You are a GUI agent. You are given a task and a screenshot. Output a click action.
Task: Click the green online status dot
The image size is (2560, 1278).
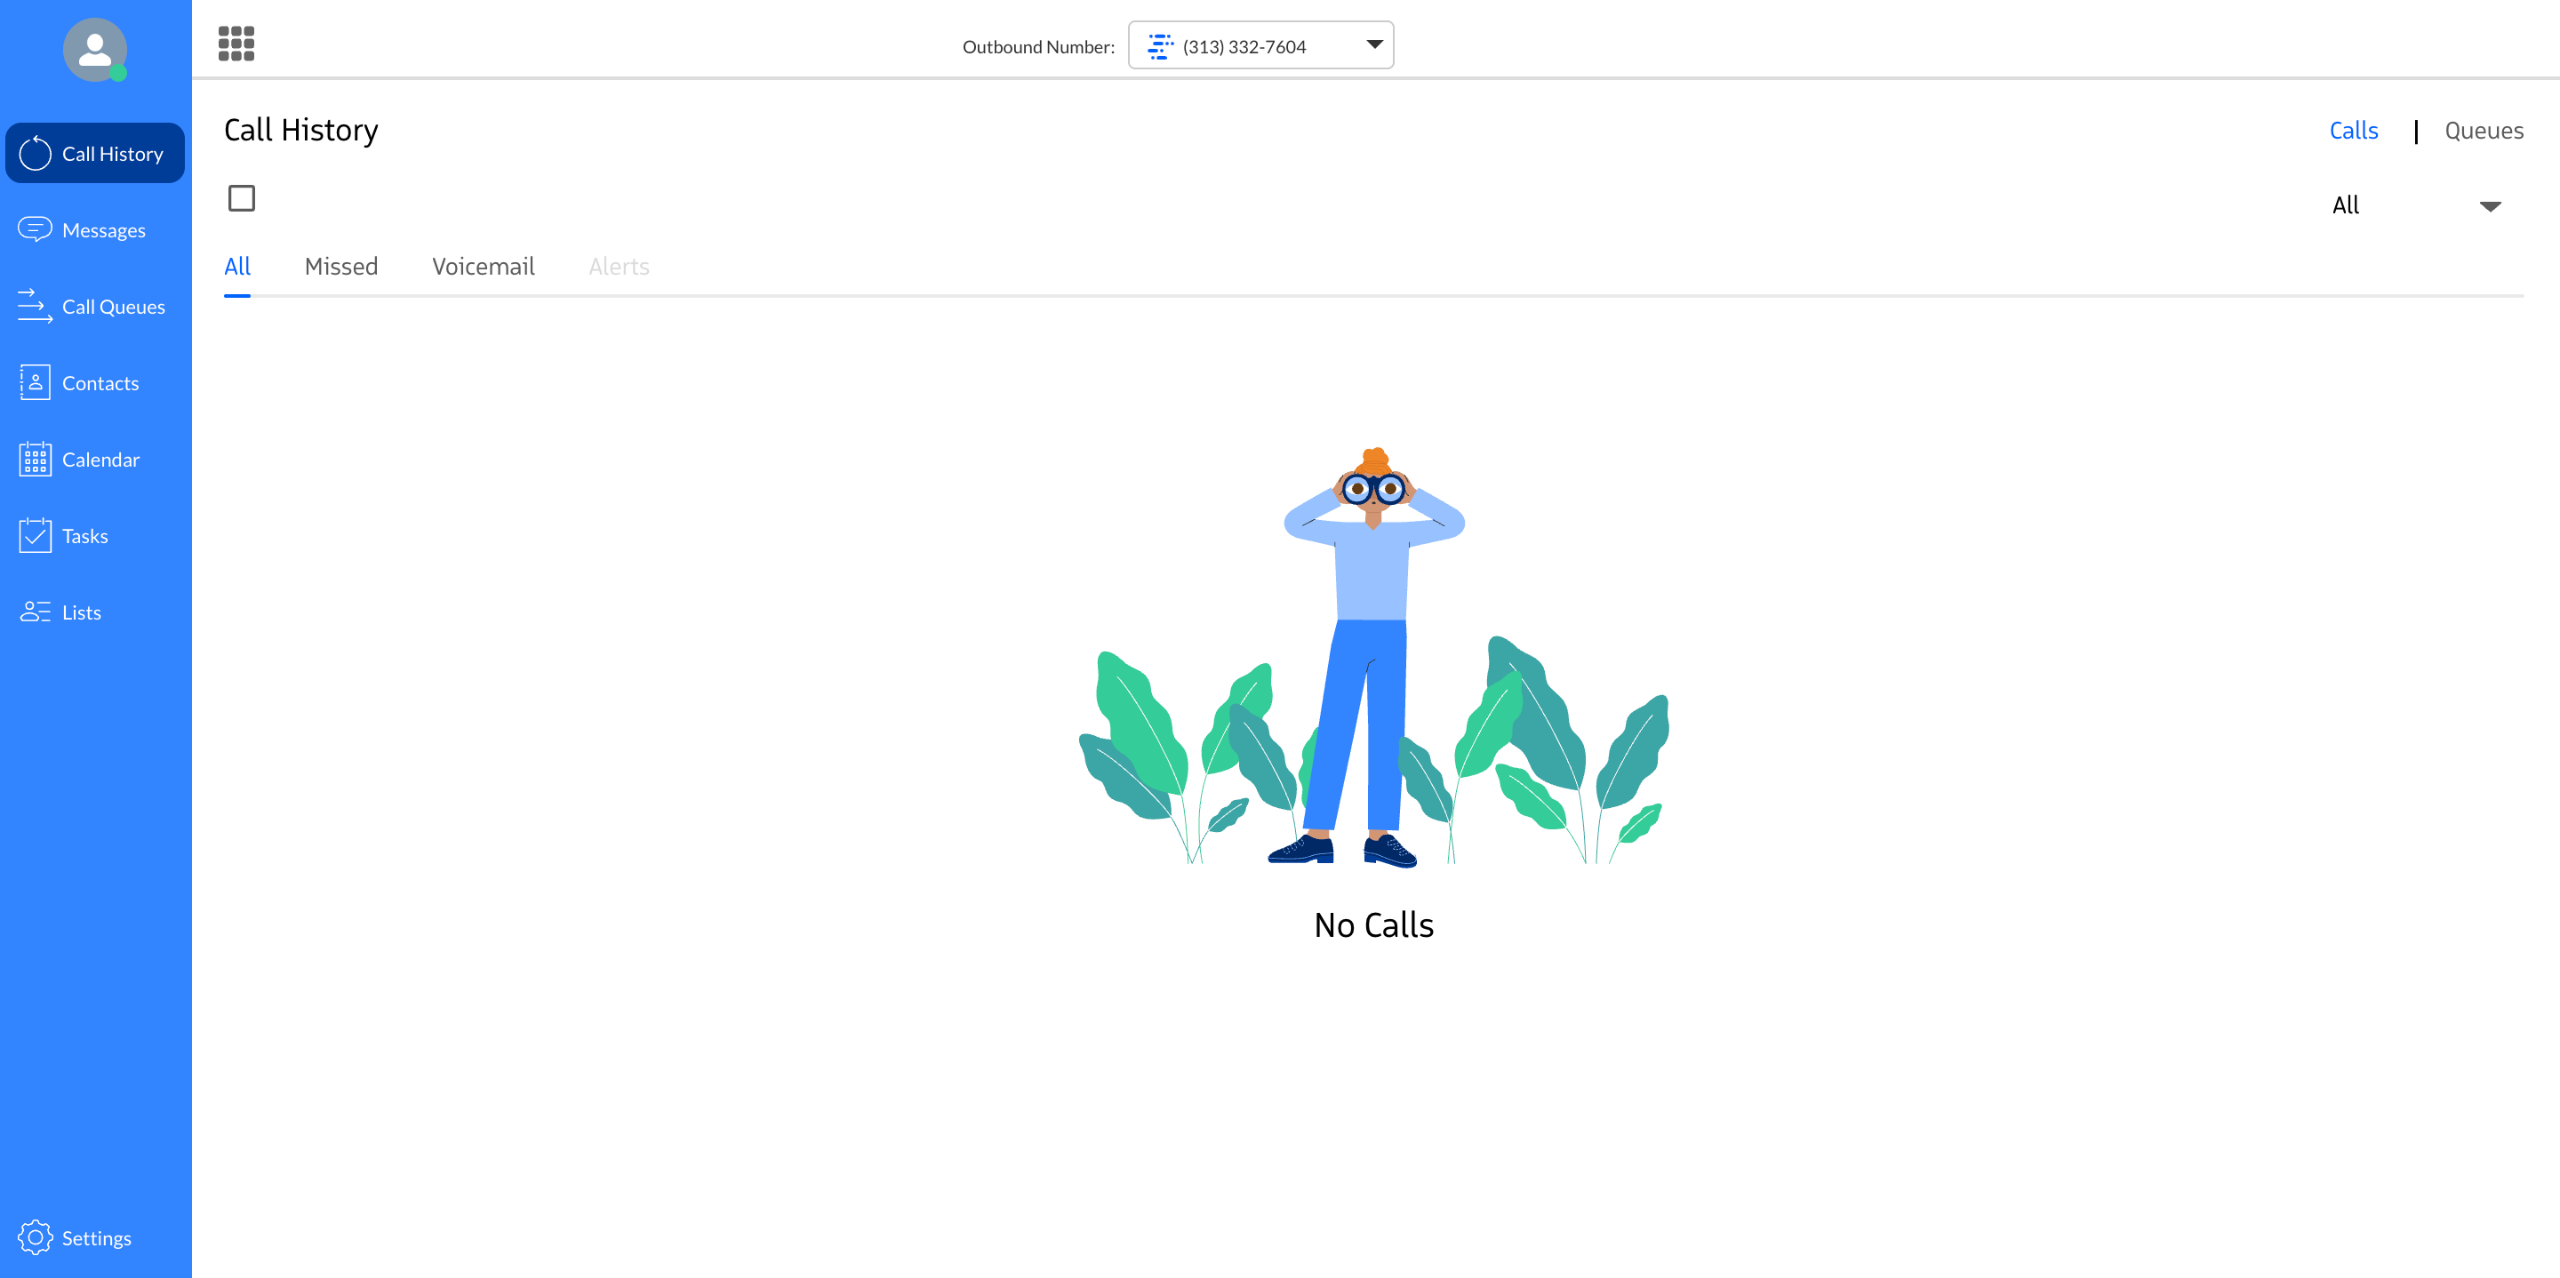point(118,73)
